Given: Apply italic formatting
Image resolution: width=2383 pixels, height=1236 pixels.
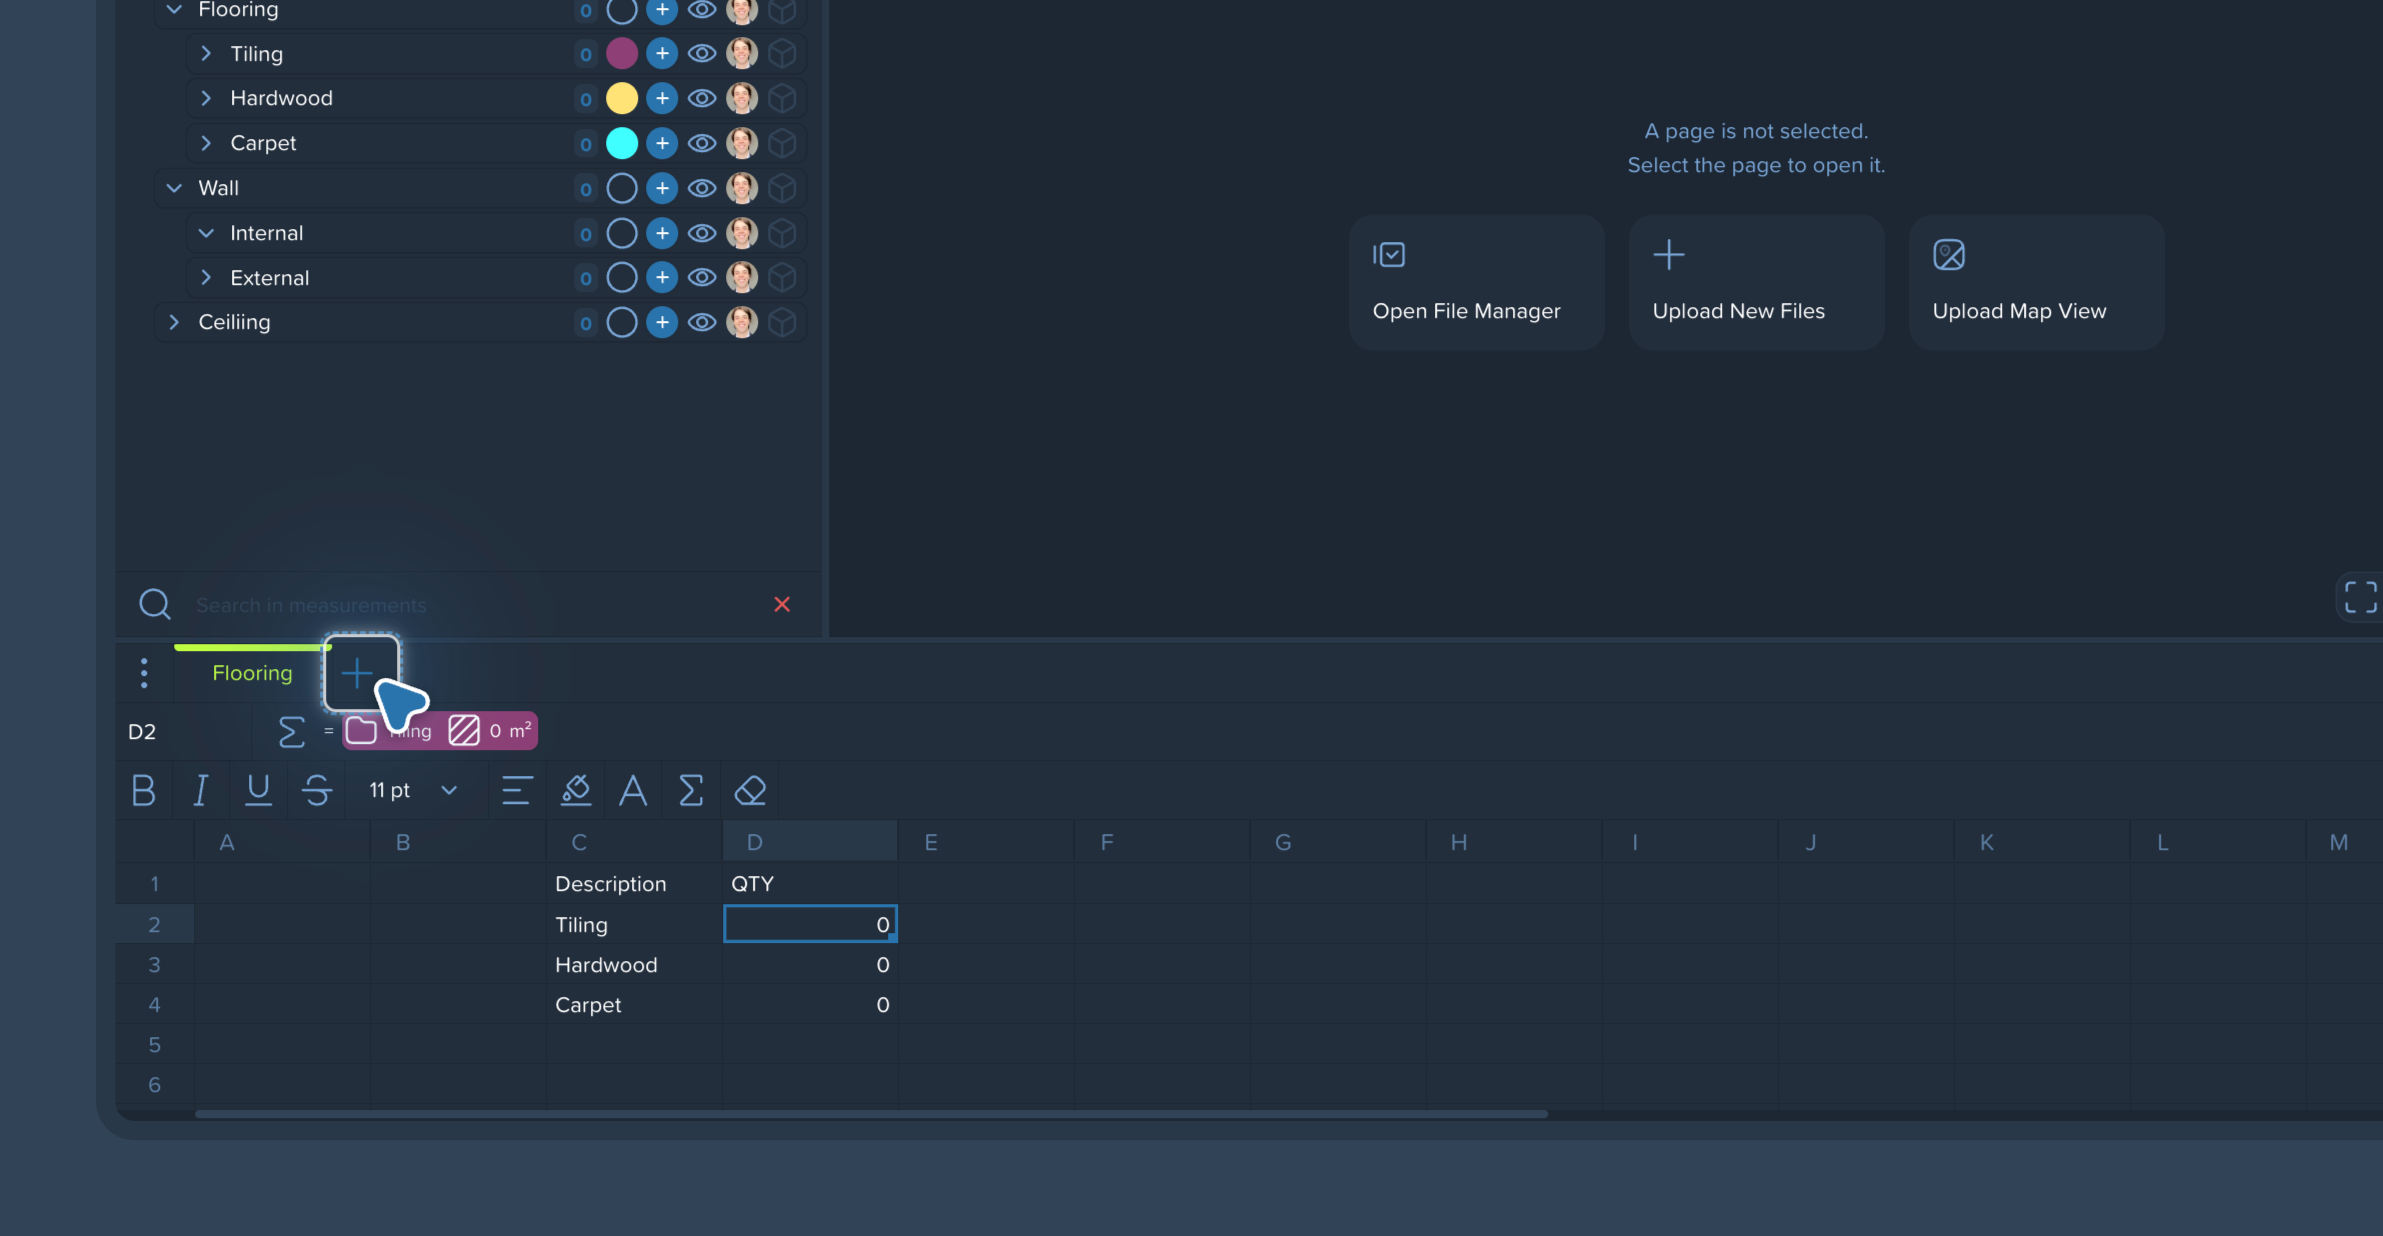Looking at the screenshot, I should 200,790.
